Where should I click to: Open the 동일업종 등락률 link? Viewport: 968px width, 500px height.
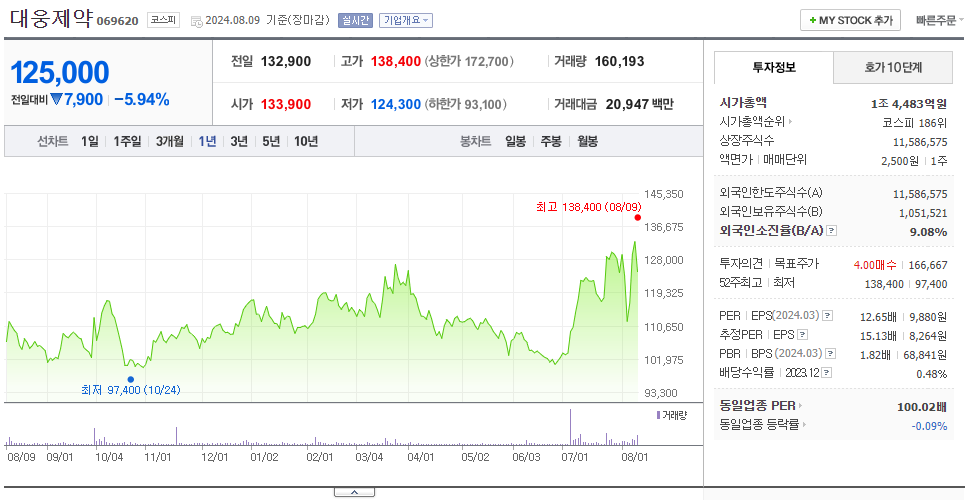[x=764, y=425]
